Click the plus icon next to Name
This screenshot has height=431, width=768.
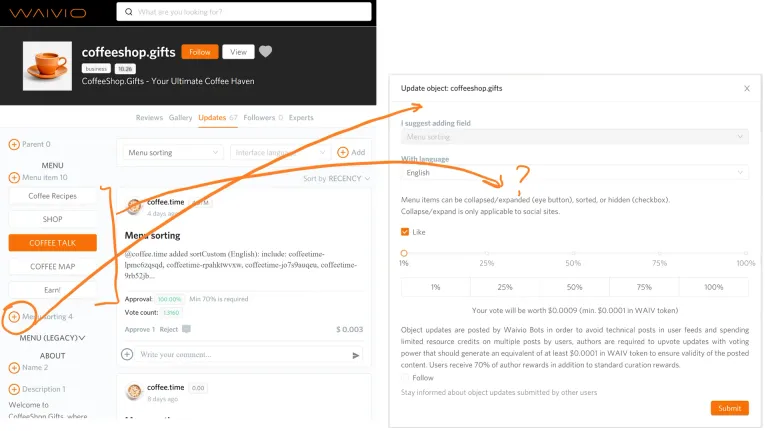(x=14, y=368)
